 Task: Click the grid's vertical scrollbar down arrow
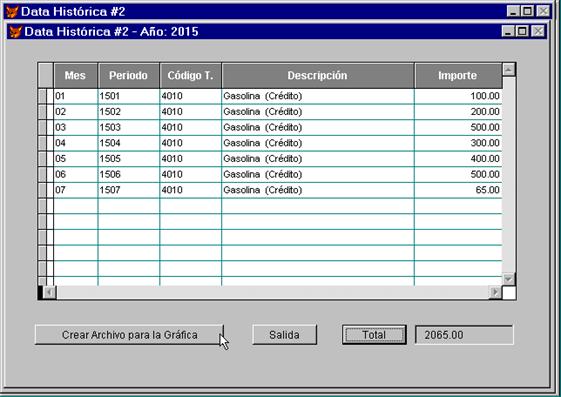click(x=509, y=279)
